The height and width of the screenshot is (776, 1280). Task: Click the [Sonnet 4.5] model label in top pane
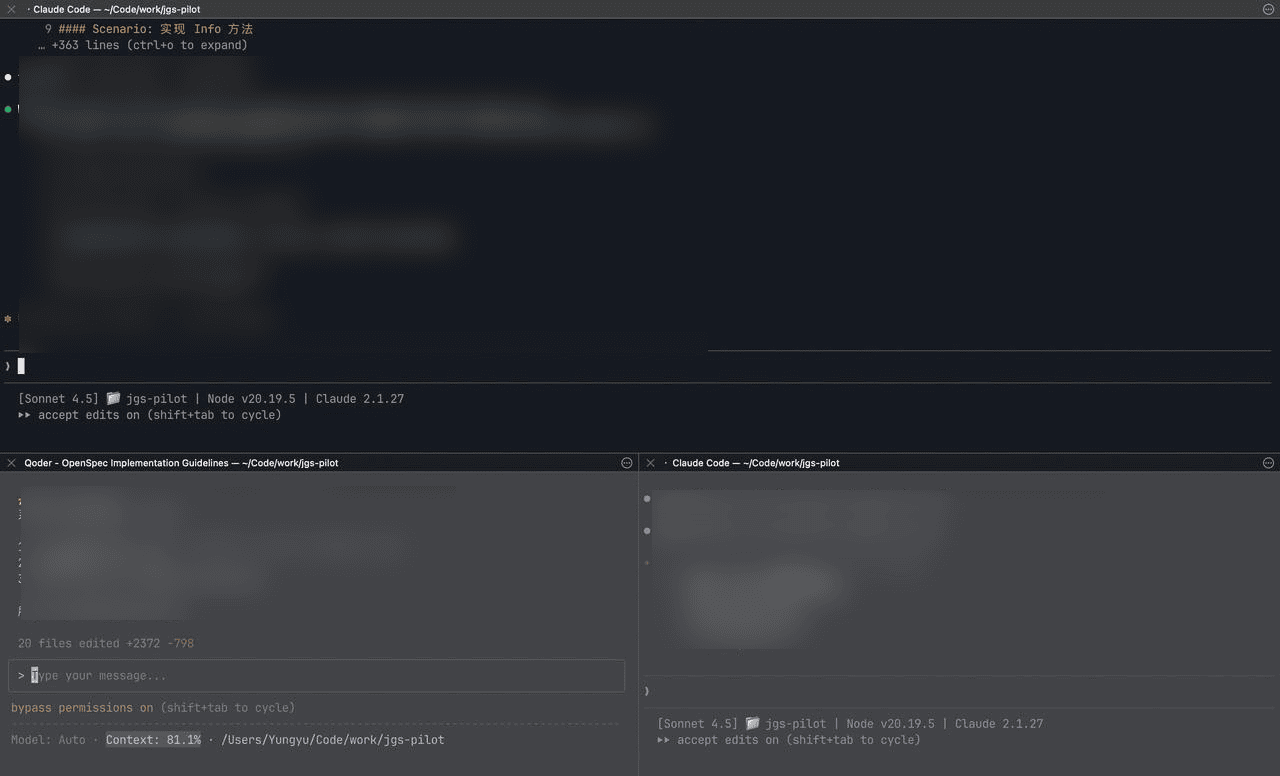coord(58,398)
